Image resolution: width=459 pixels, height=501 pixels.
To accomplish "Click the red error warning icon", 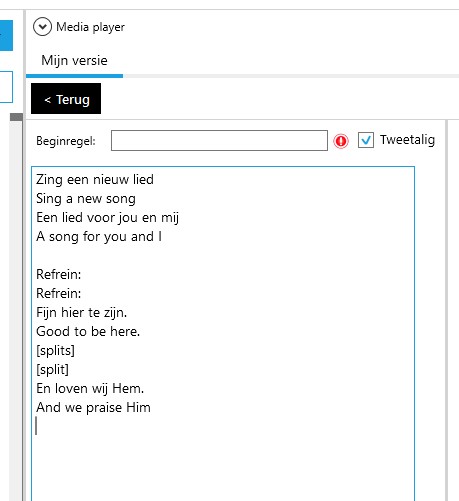I will pos(341,141).
